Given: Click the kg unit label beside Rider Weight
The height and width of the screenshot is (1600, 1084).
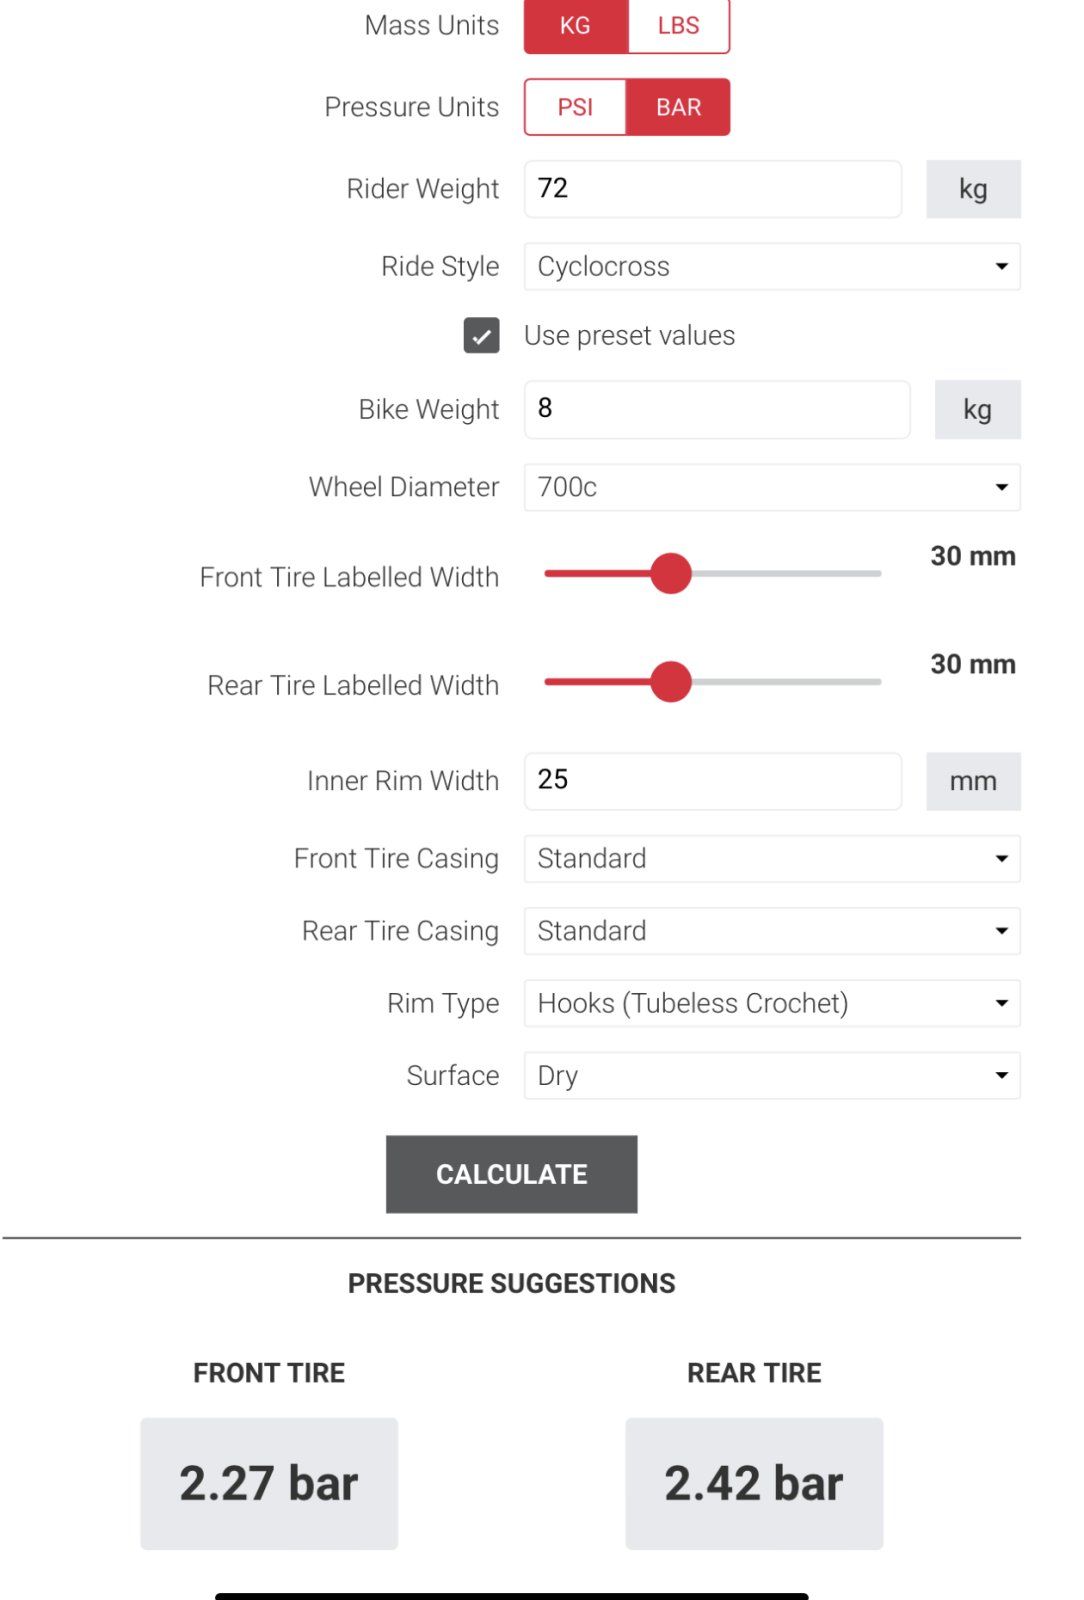Looking at the screenshot, I should [973, 189].
